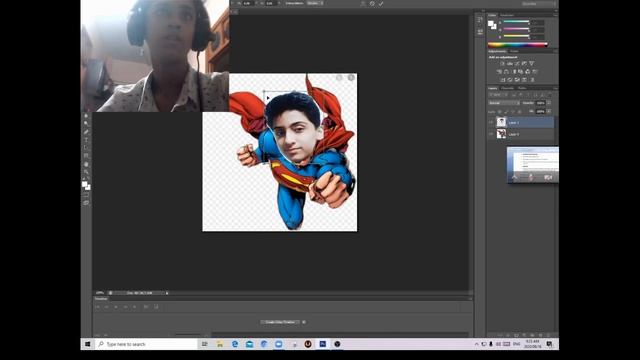Select the Timeline panel tab
This screenshot has width=640, height=360.
tap(101, 299)
